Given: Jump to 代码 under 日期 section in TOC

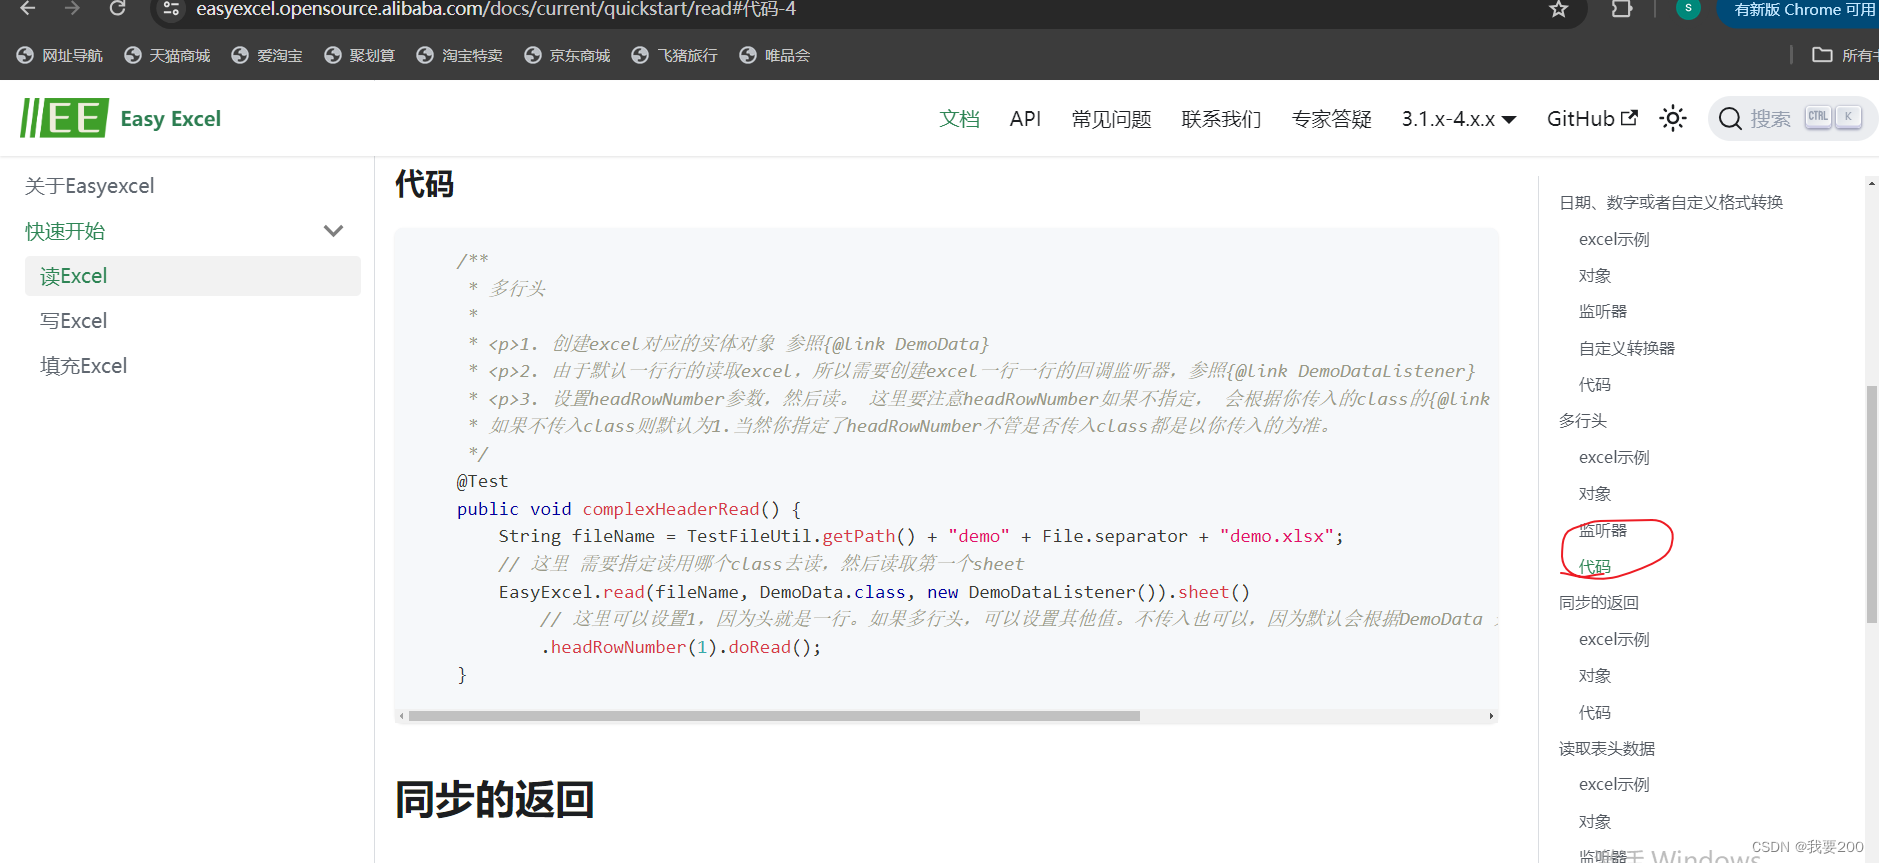Looking at the screenshot, I should pos(1595,385).
